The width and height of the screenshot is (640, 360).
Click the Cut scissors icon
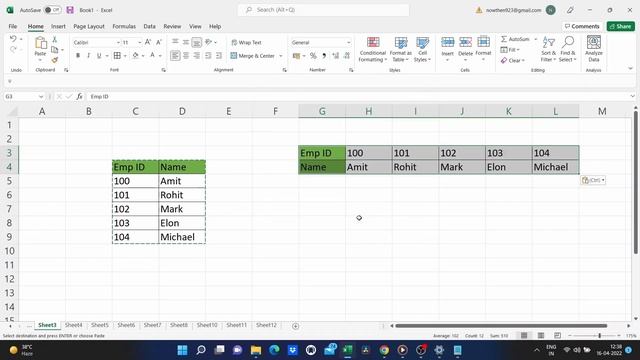pyautogui.click(x=54, y=40)
